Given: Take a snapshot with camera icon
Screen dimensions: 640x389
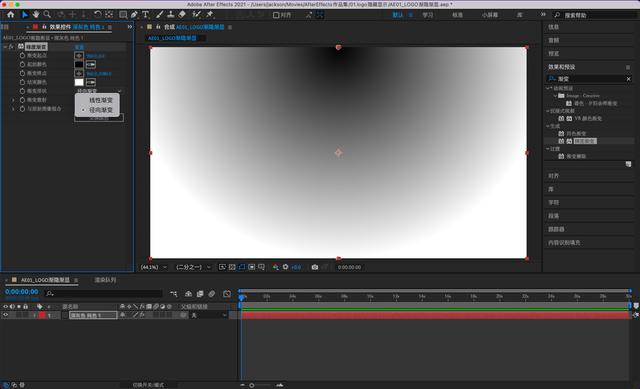Looking at the screenshot, I should (x=315, y=267).
